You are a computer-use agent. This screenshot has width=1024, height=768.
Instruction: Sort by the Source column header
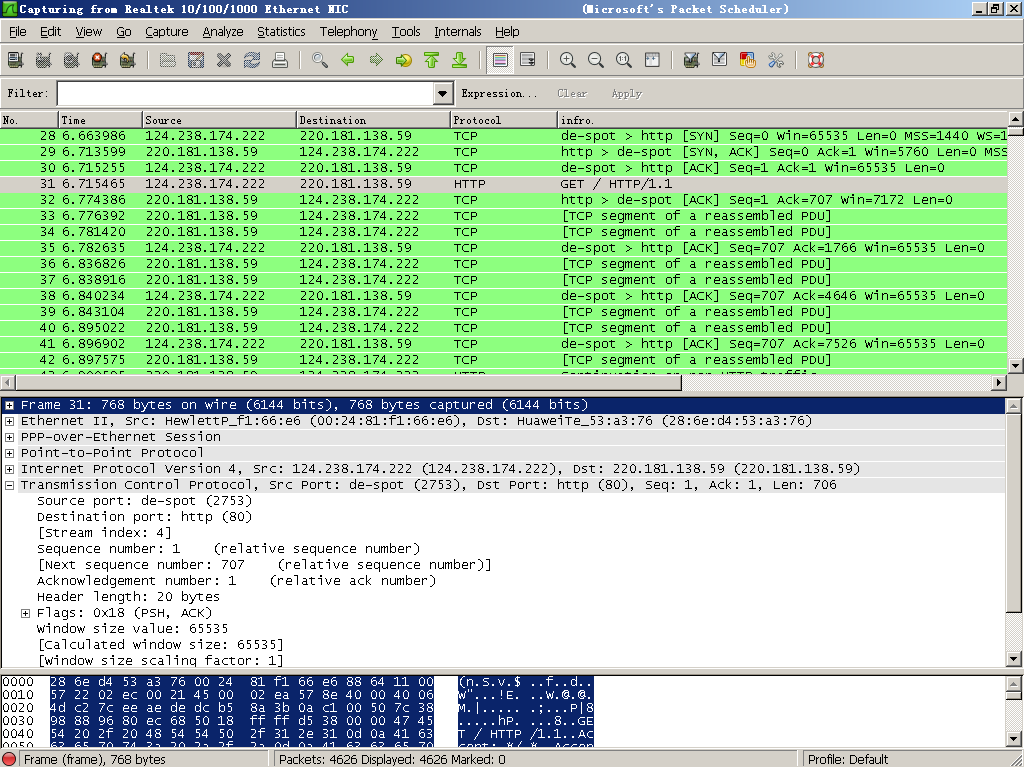219,120
